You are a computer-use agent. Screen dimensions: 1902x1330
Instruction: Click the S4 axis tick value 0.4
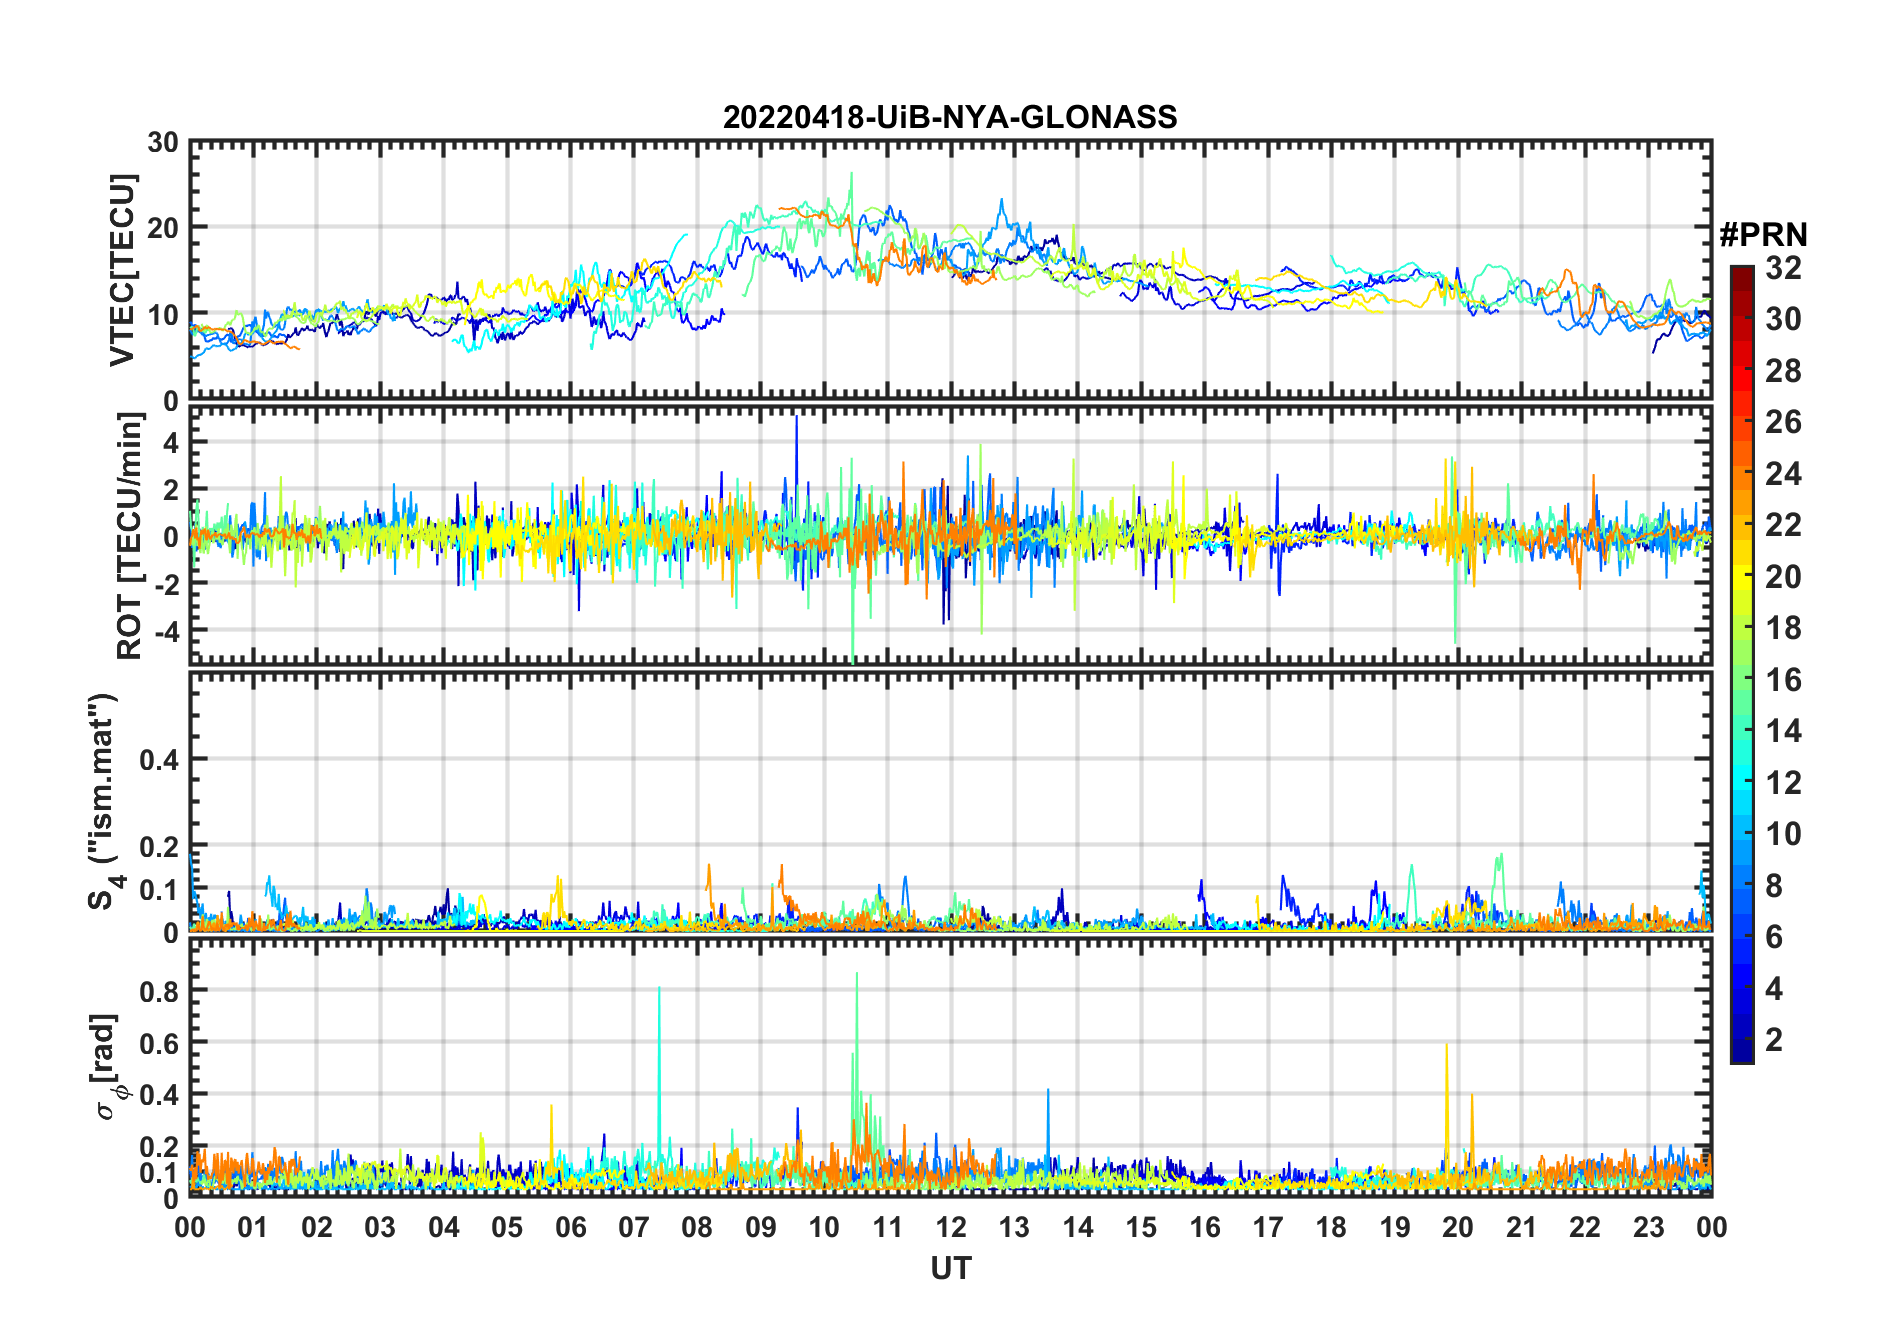click(160, 759)
